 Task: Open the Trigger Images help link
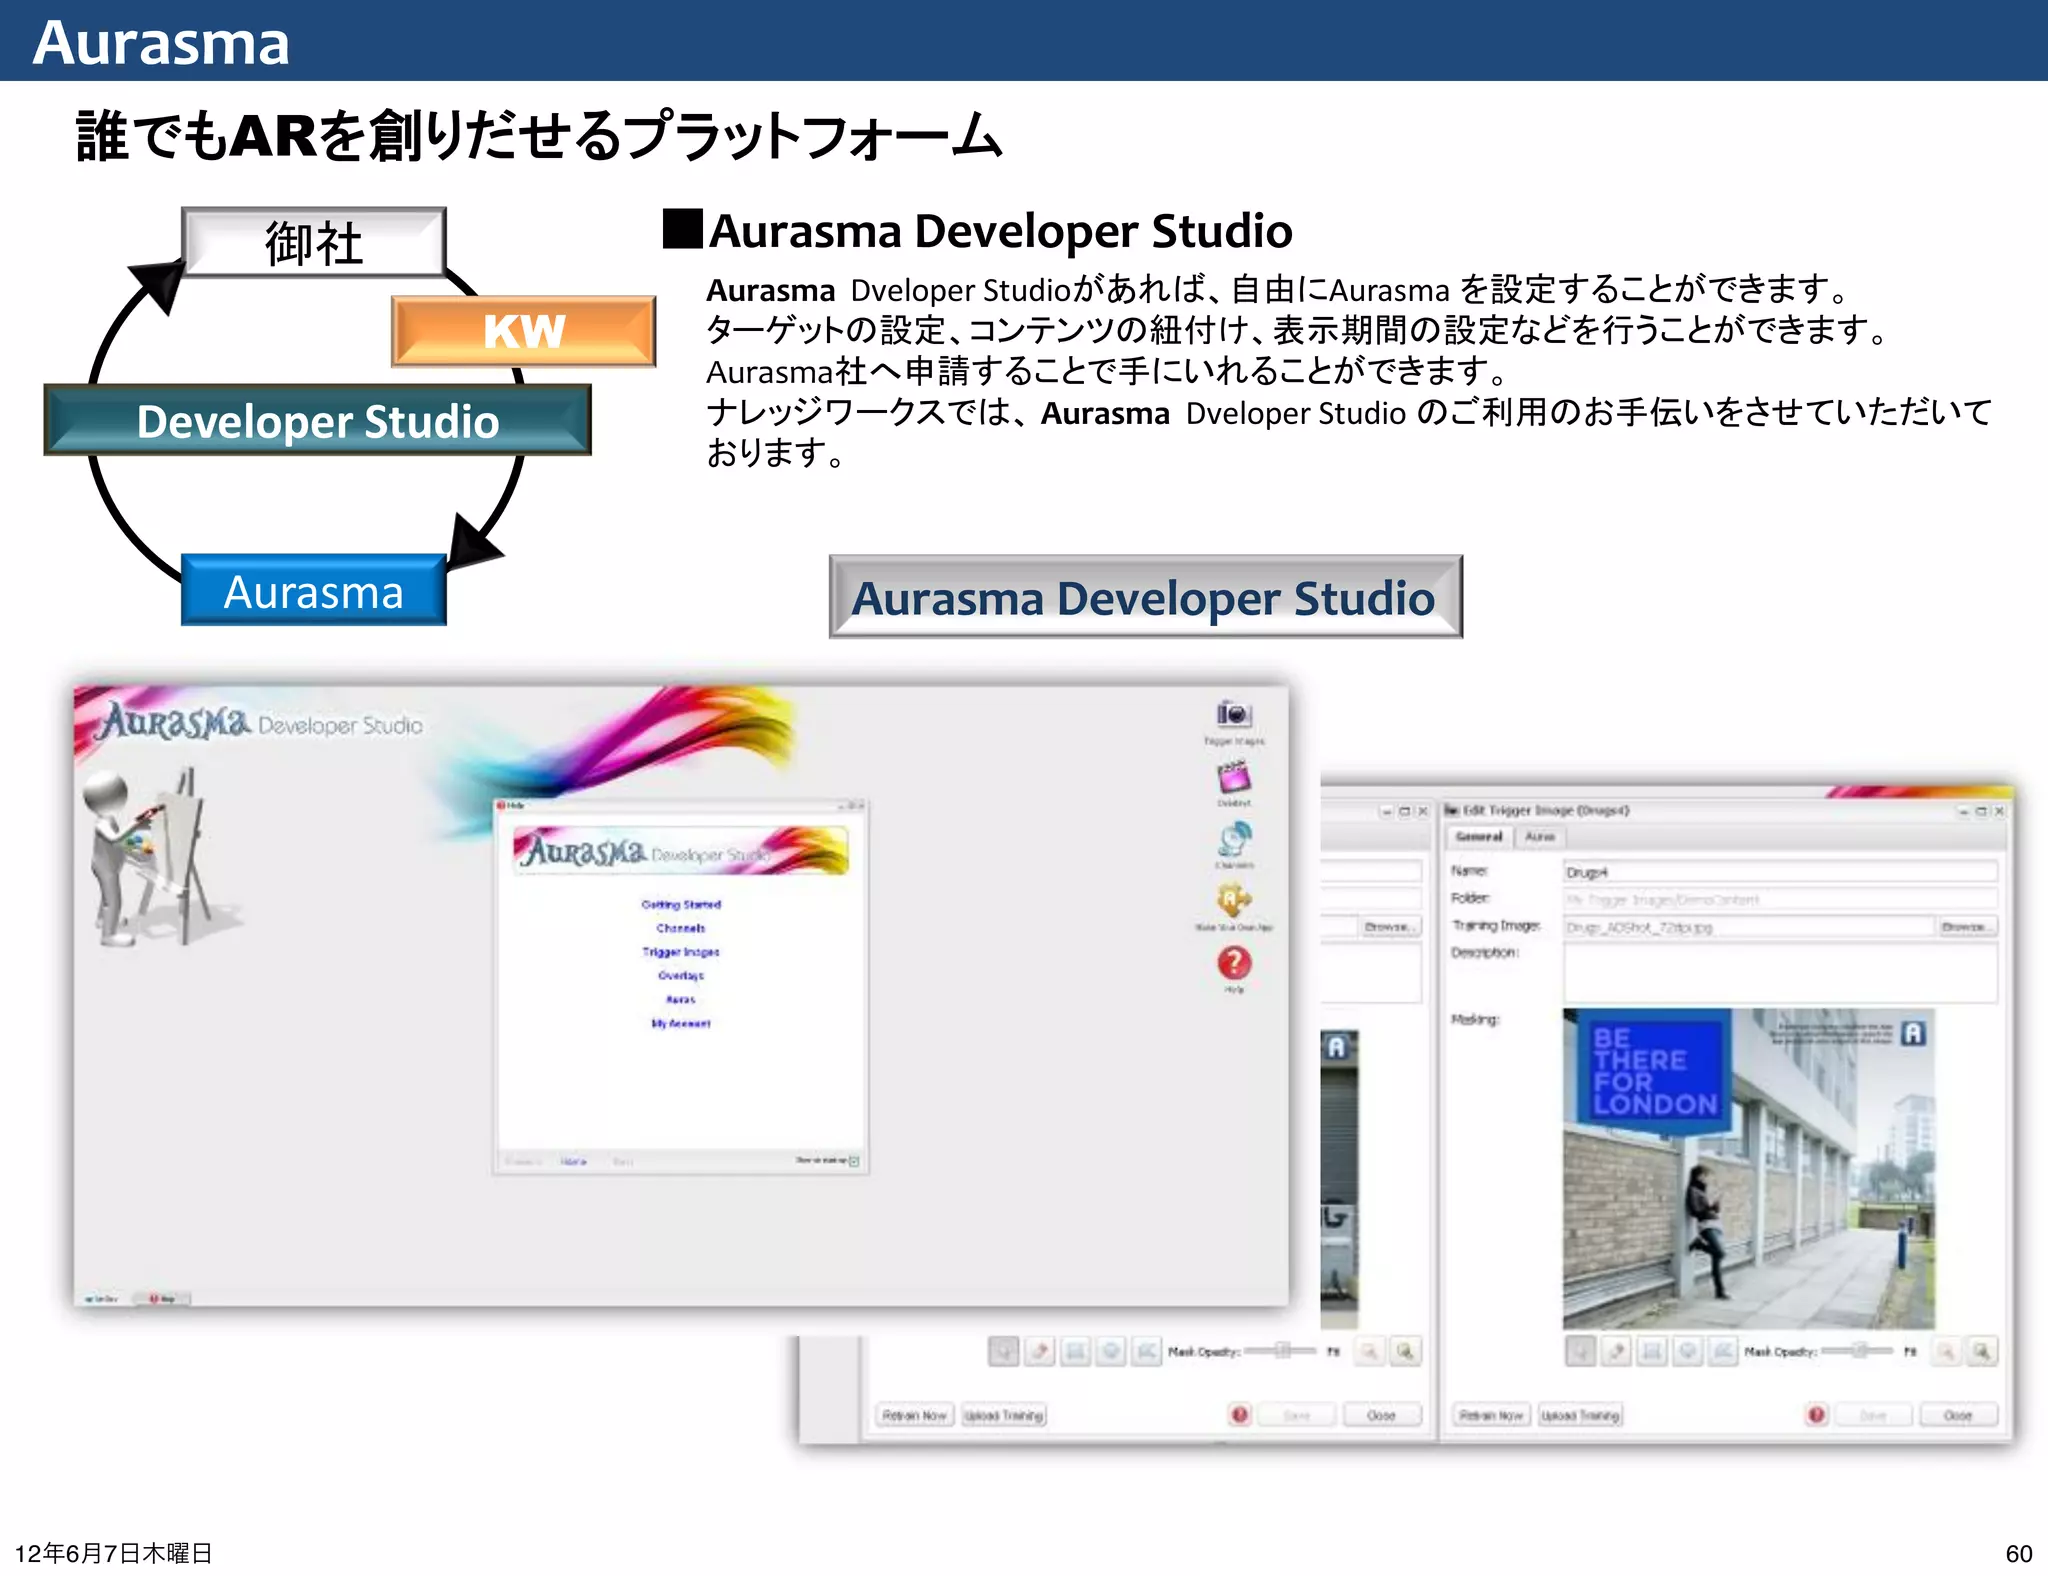tap(681, 952)
